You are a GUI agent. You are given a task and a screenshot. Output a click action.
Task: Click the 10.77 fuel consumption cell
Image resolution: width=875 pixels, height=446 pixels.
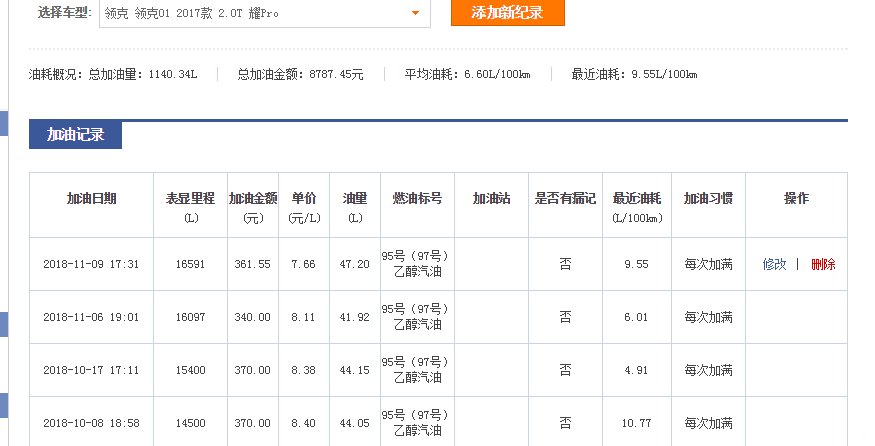coord(636,423)
